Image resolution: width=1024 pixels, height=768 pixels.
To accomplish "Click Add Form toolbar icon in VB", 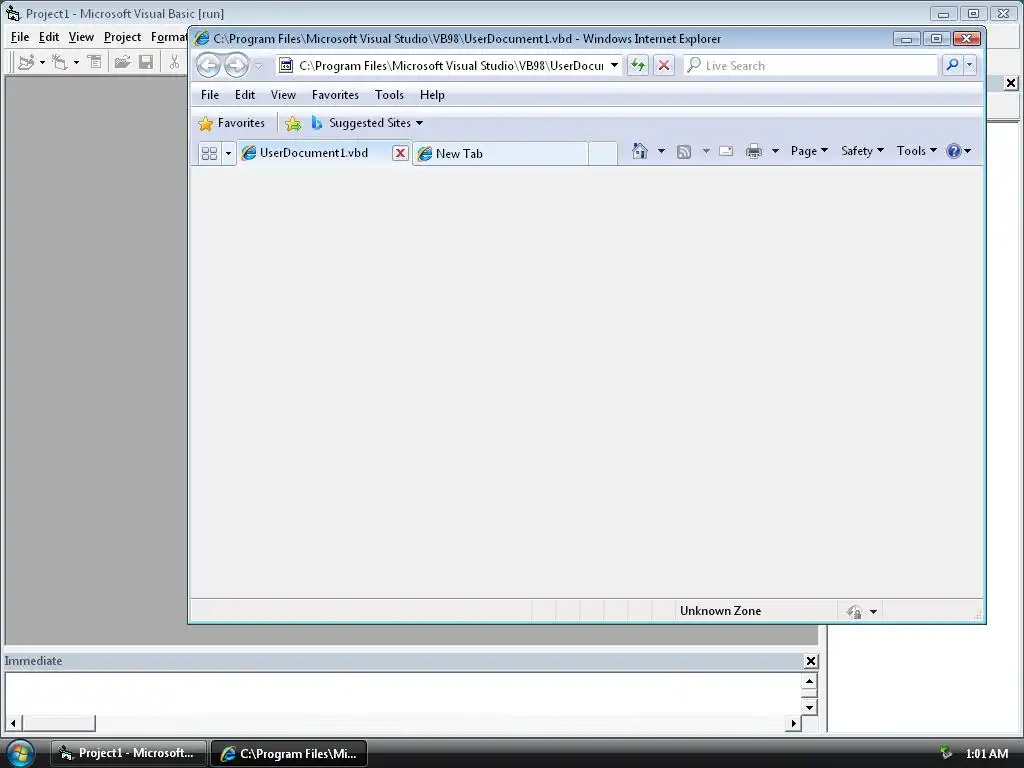I will point(60,62).
